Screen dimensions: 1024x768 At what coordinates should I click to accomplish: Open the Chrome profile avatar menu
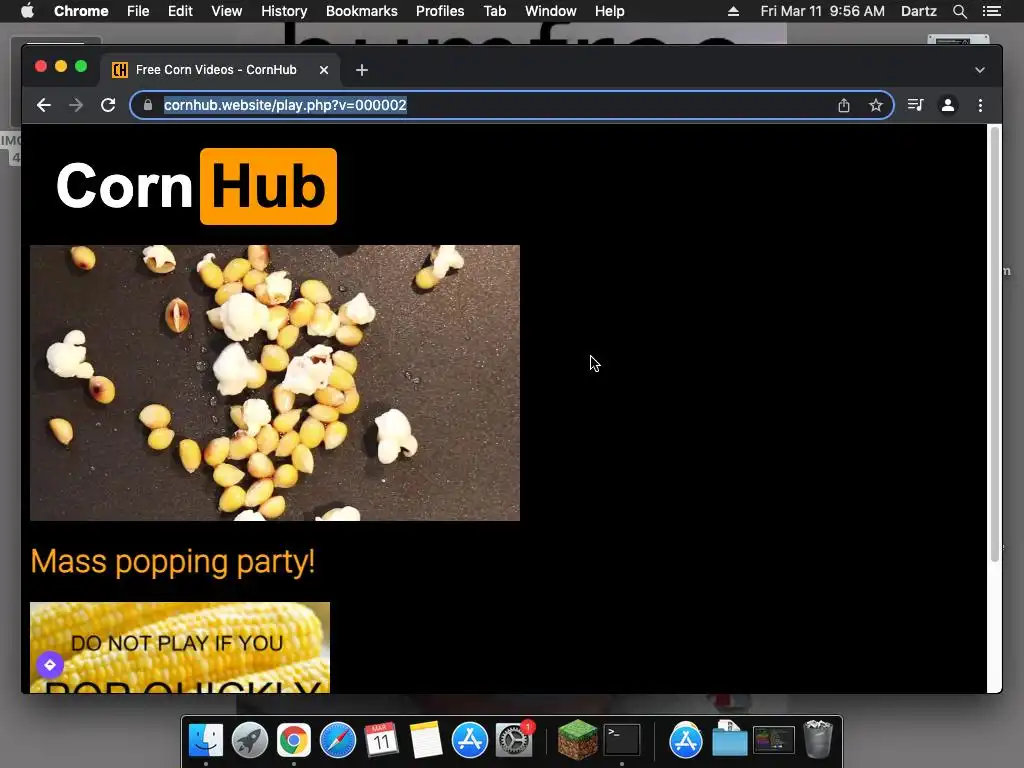click(948, 105)
